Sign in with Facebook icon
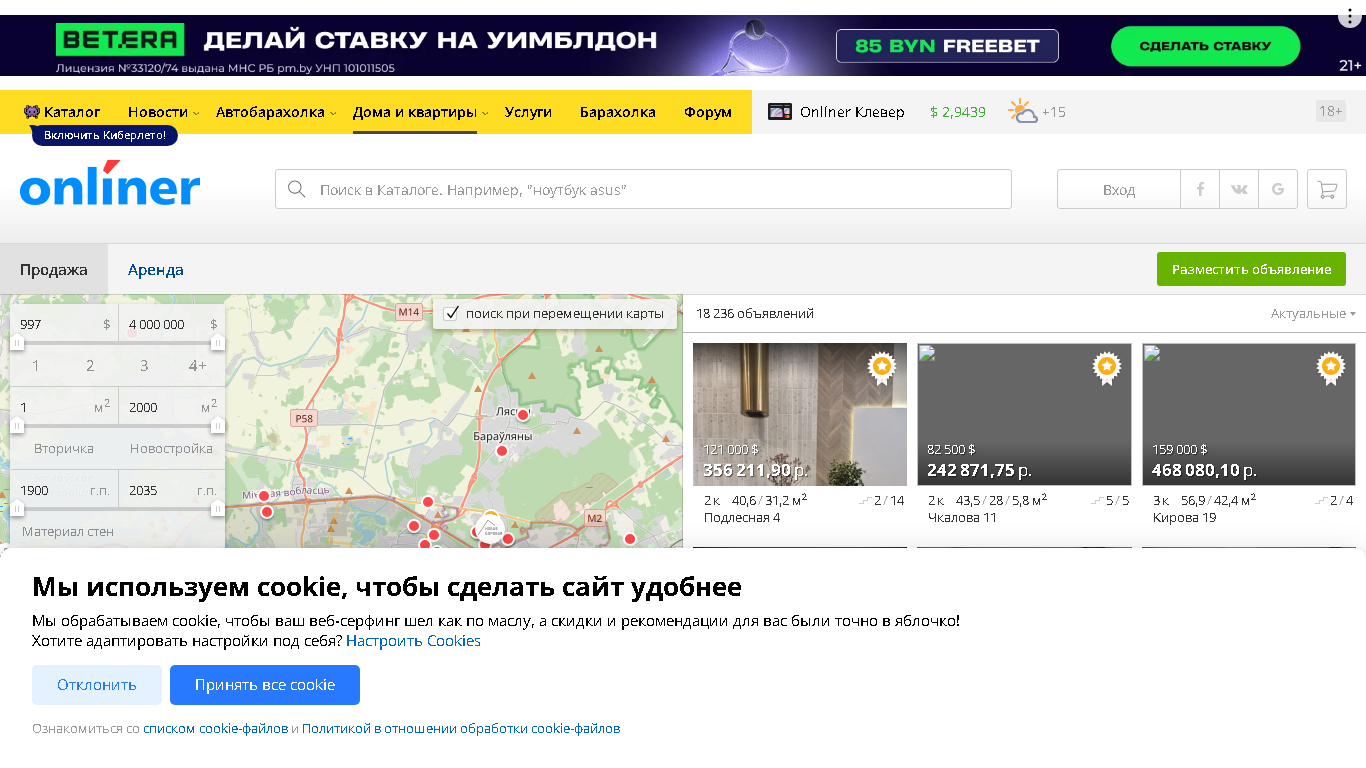This screenshot has width=1366, height=768. click(1200, 189)
